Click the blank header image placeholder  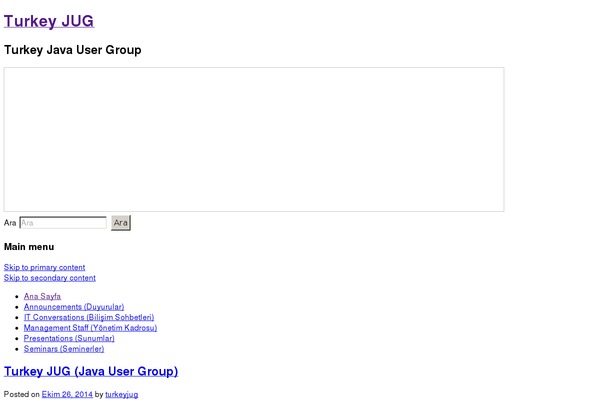coord(254,139)
